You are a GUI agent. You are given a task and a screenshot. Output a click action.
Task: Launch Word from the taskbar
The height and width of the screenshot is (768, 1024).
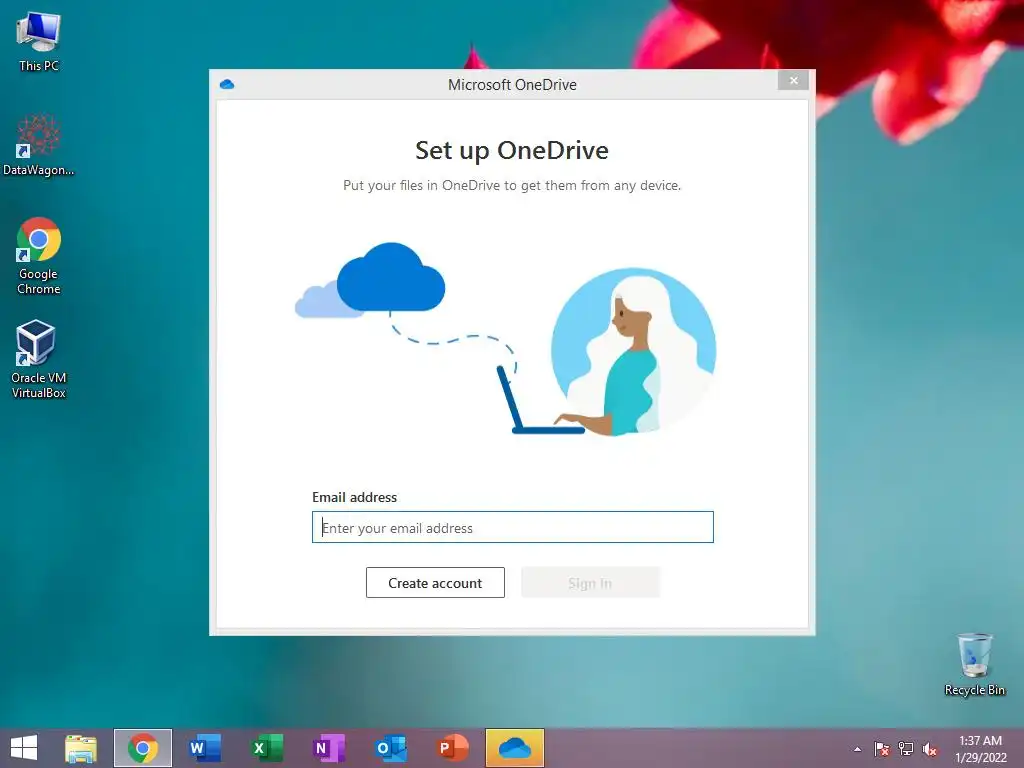204,748
